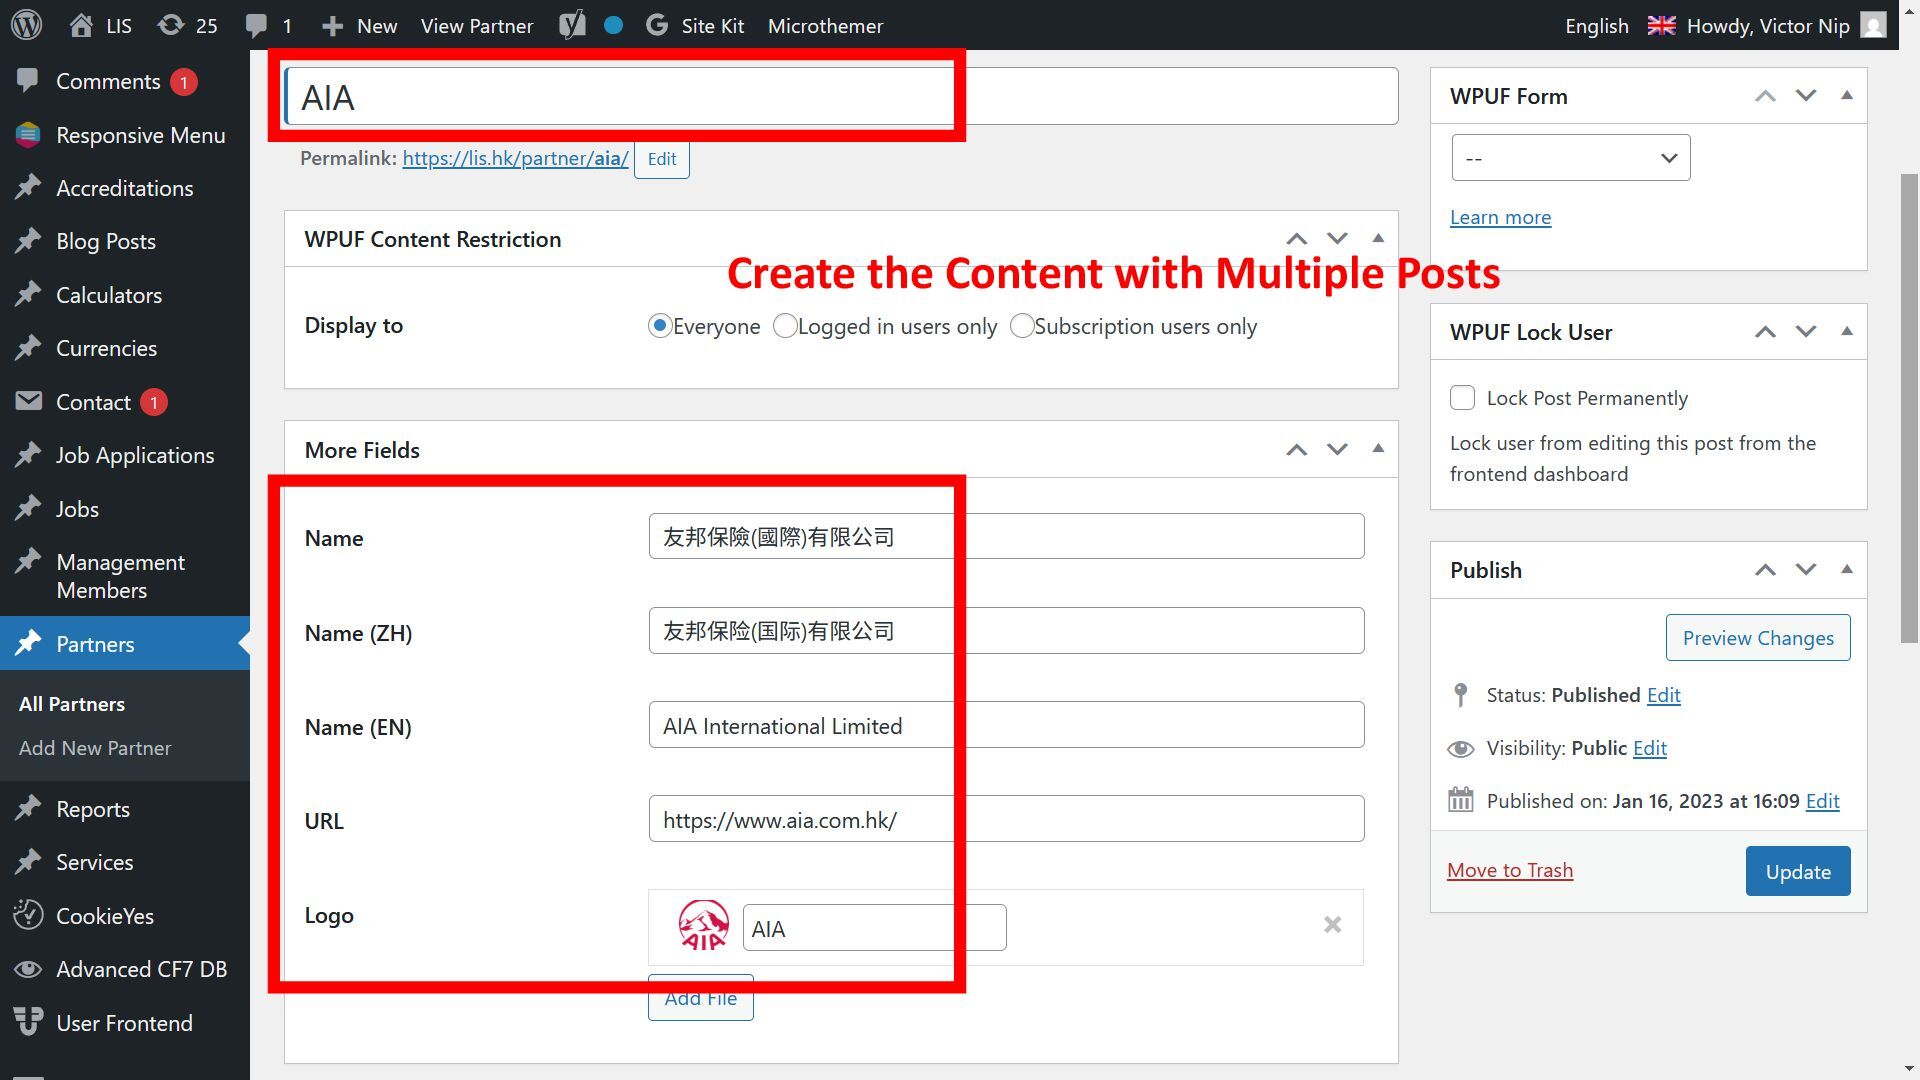Click the Services pin icon
1920x1080 pixels.
[x=28, y=862]
